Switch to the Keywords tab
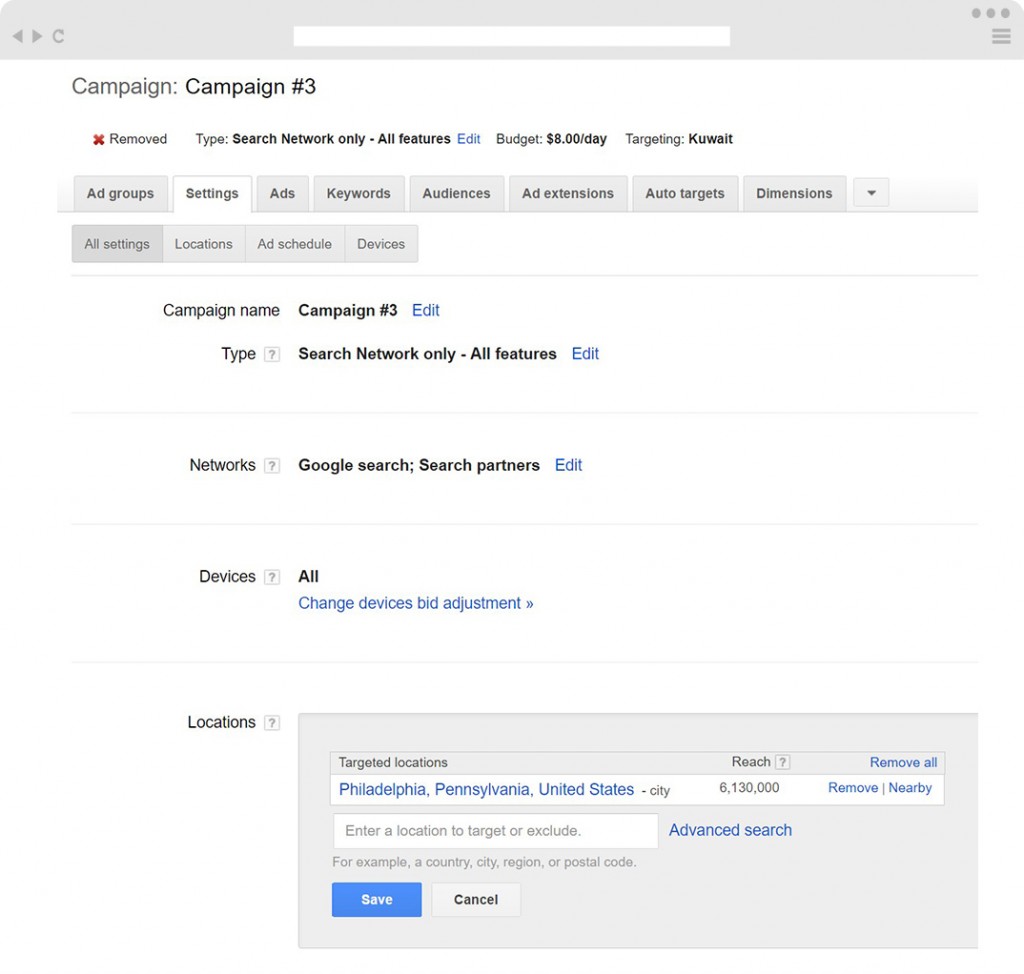The width and height of the screenshot is (1024, 974). [x=358, y=193]
